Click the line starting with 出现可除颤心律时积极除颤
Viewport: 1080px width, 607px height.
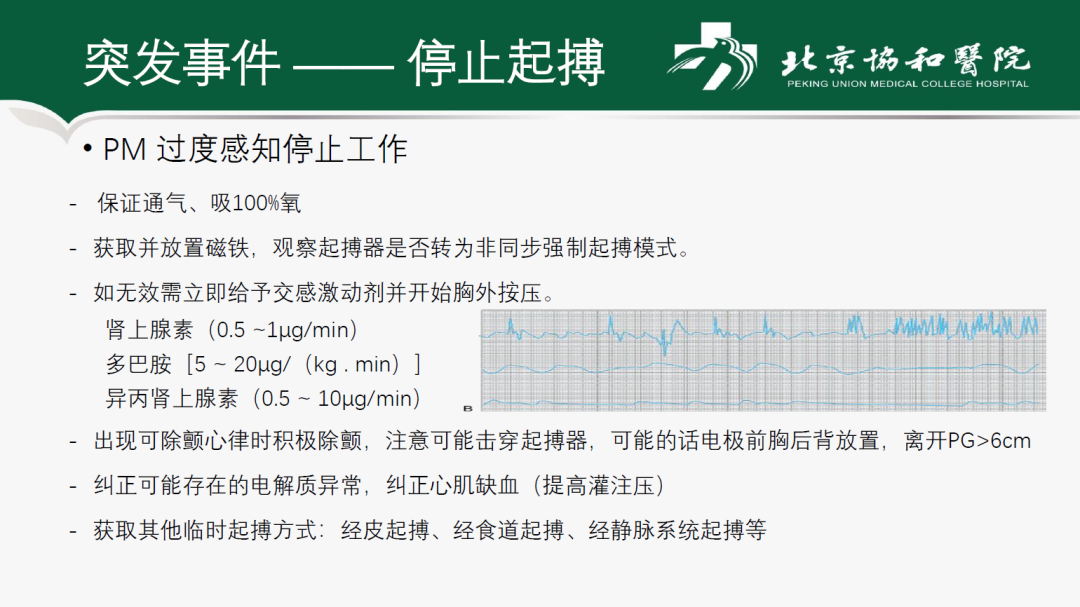[x=561, y=441]
